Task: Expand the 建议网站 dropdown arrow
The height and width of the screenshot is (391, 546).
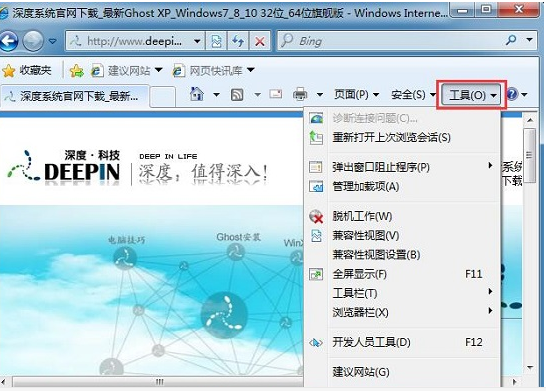Action: tap(159, 70)
